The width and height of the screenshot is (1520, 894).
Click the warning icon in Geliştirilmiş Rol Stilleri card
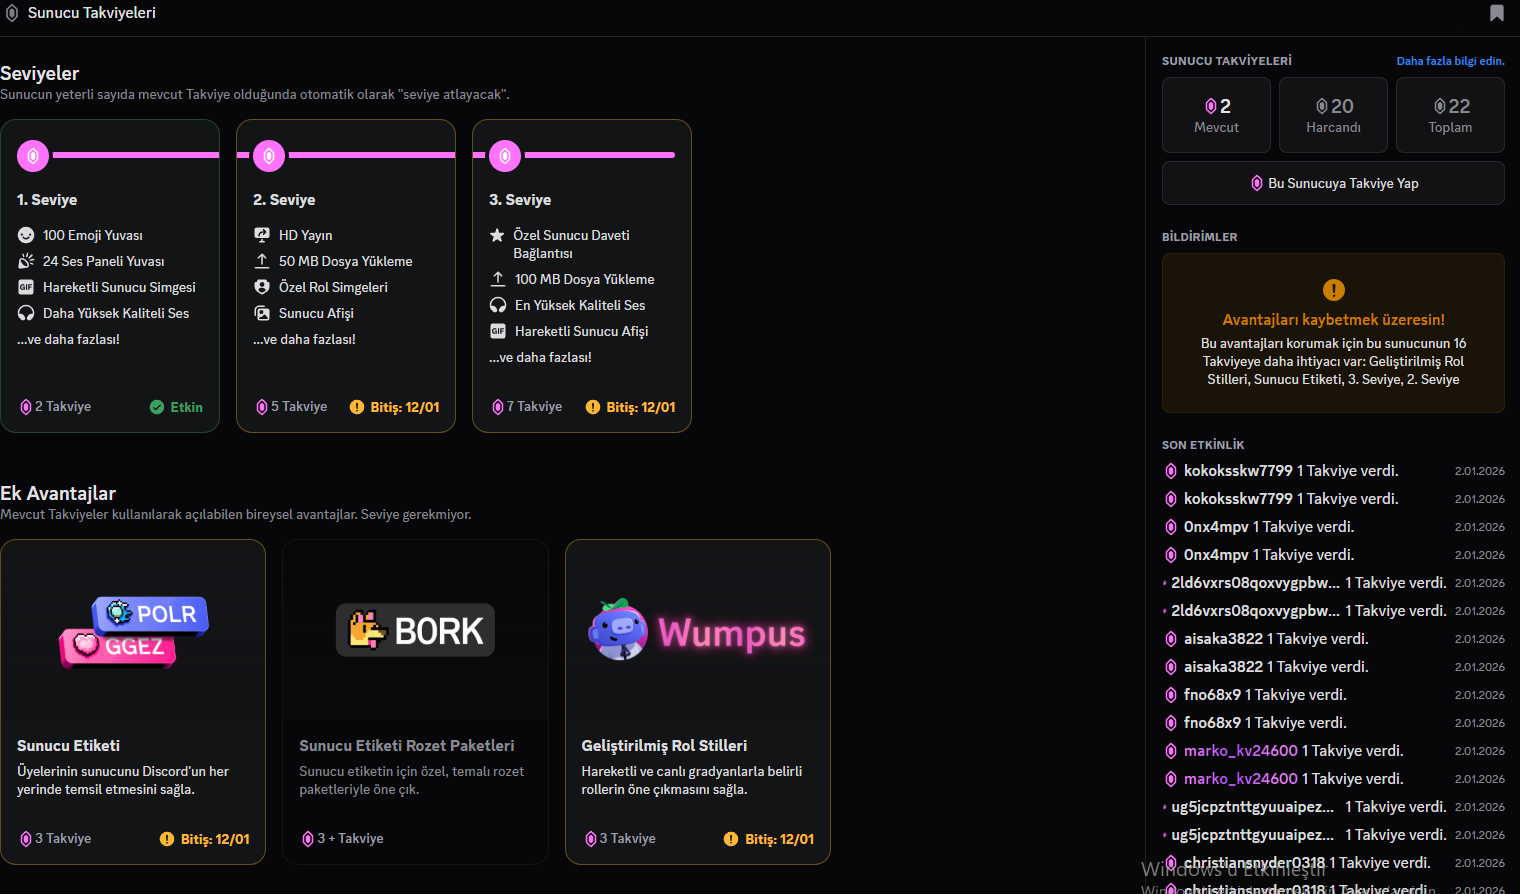point(731,839)
